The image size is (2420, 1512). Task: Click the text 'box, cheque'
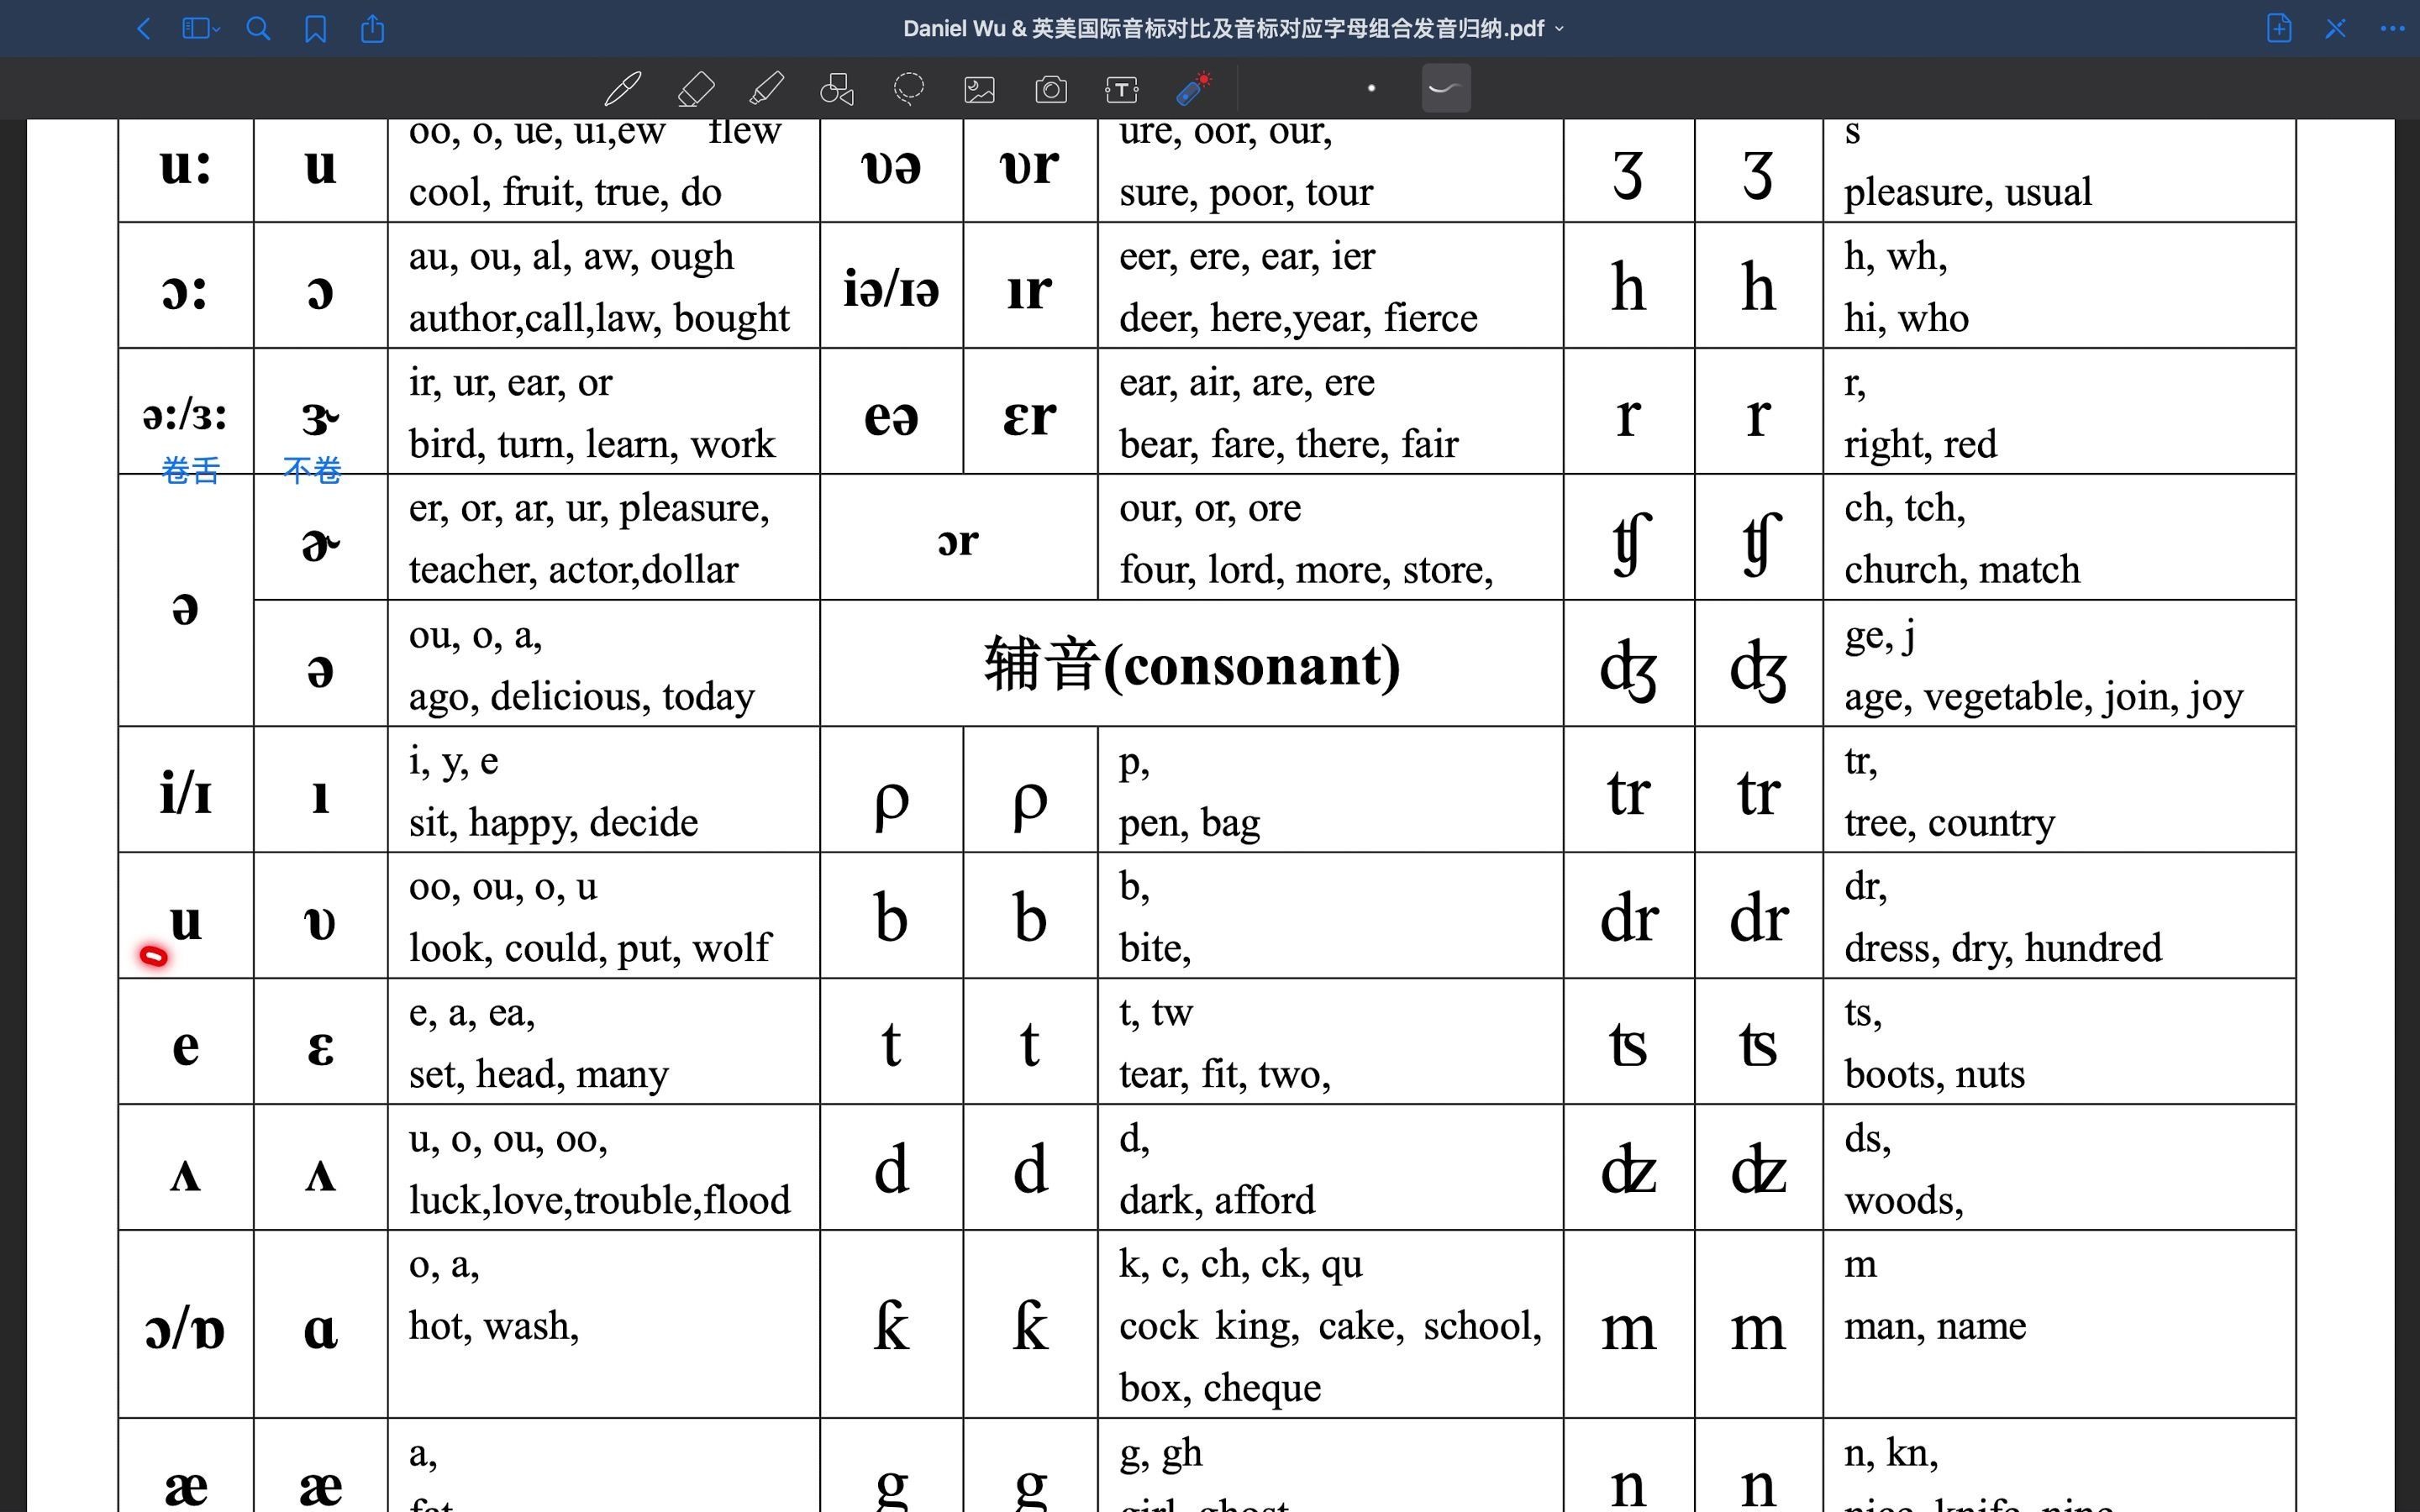click(1220, 1388)
